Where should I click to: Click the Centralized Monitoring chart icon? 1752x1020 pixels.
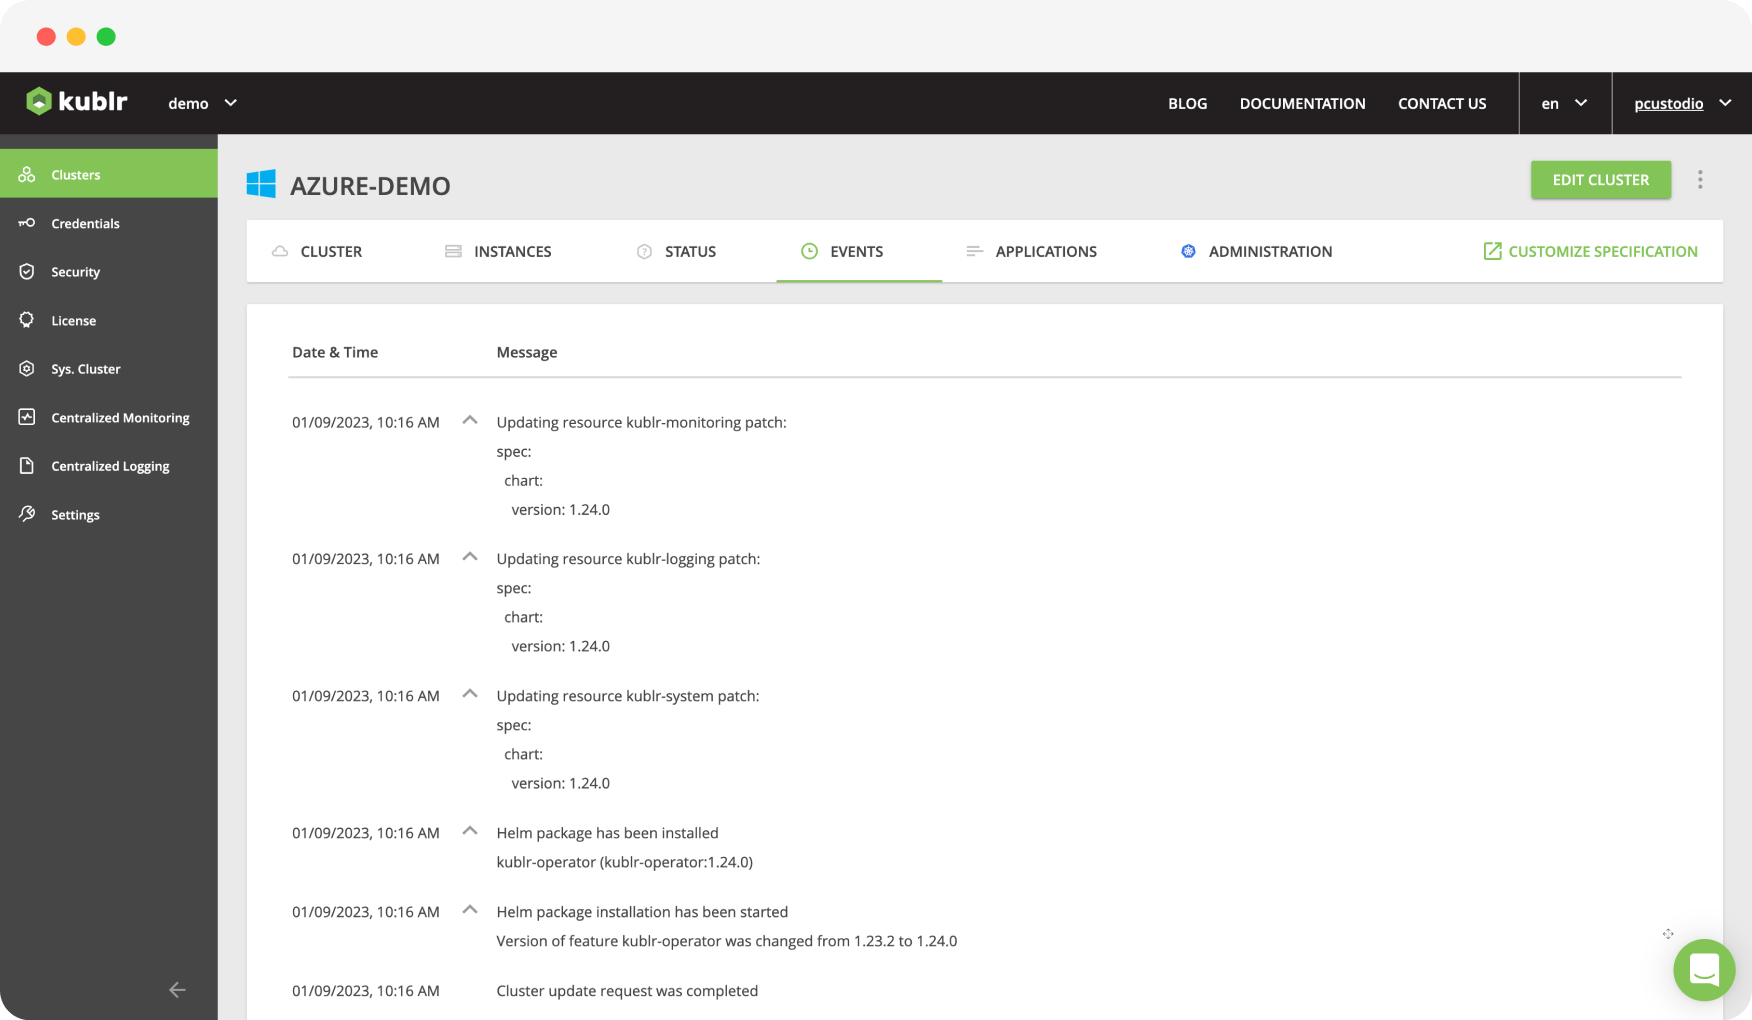pos(27,417)
